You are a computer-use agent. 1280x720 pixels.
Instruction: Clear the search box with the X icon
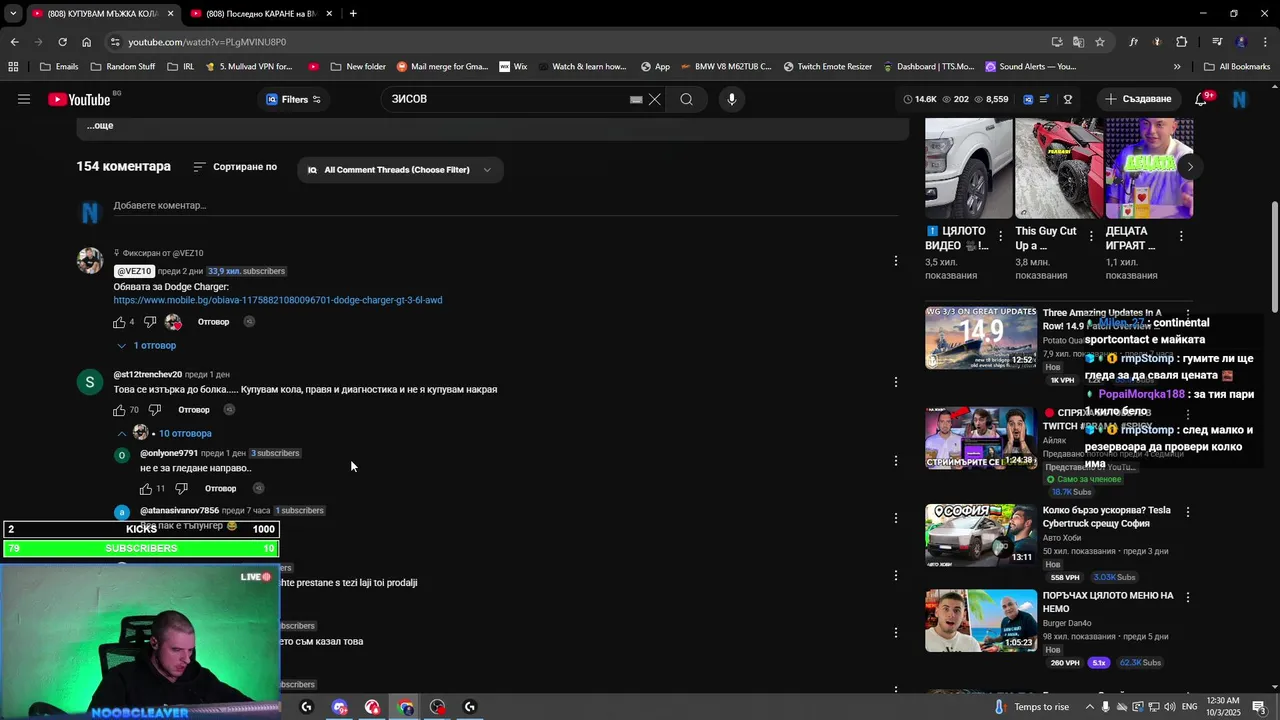tap(655, 99)
